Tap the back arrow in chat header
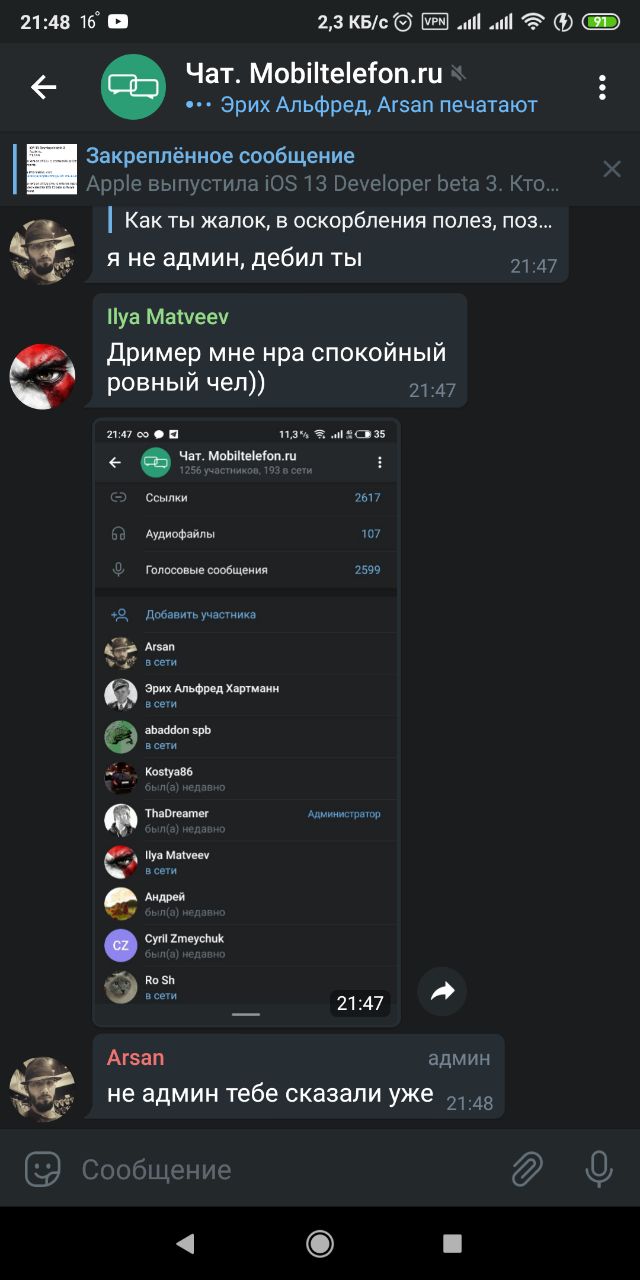This screenshot has height=1280, width=640. [43, 88]
